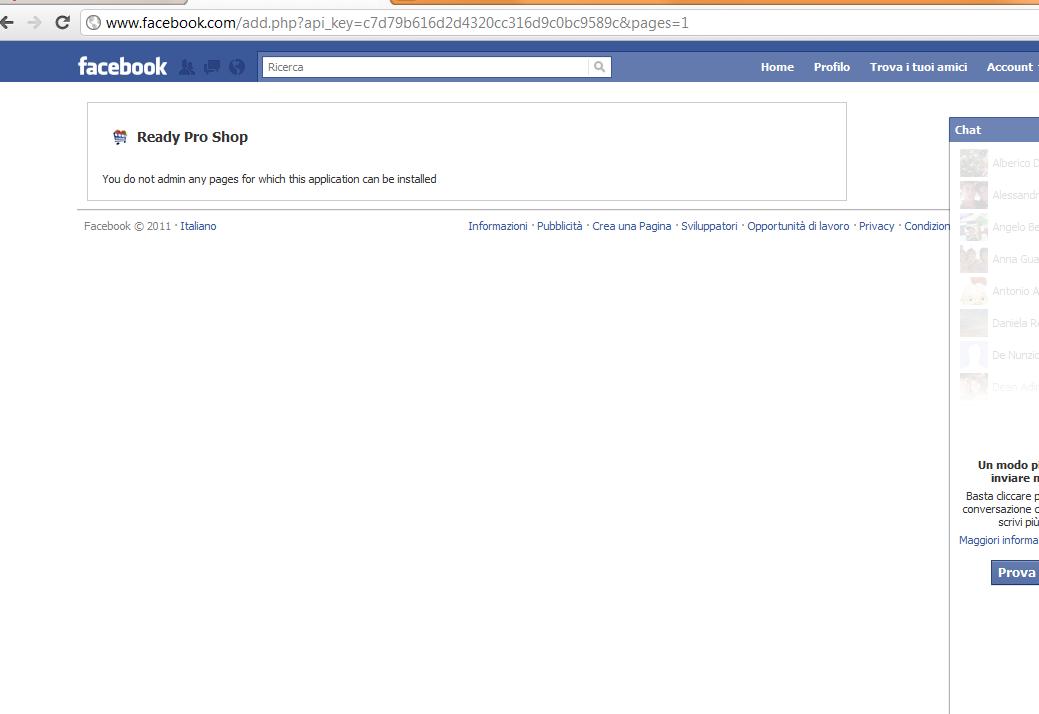Click the Italiano language link
1039x714 pixels.
(198, 226)
